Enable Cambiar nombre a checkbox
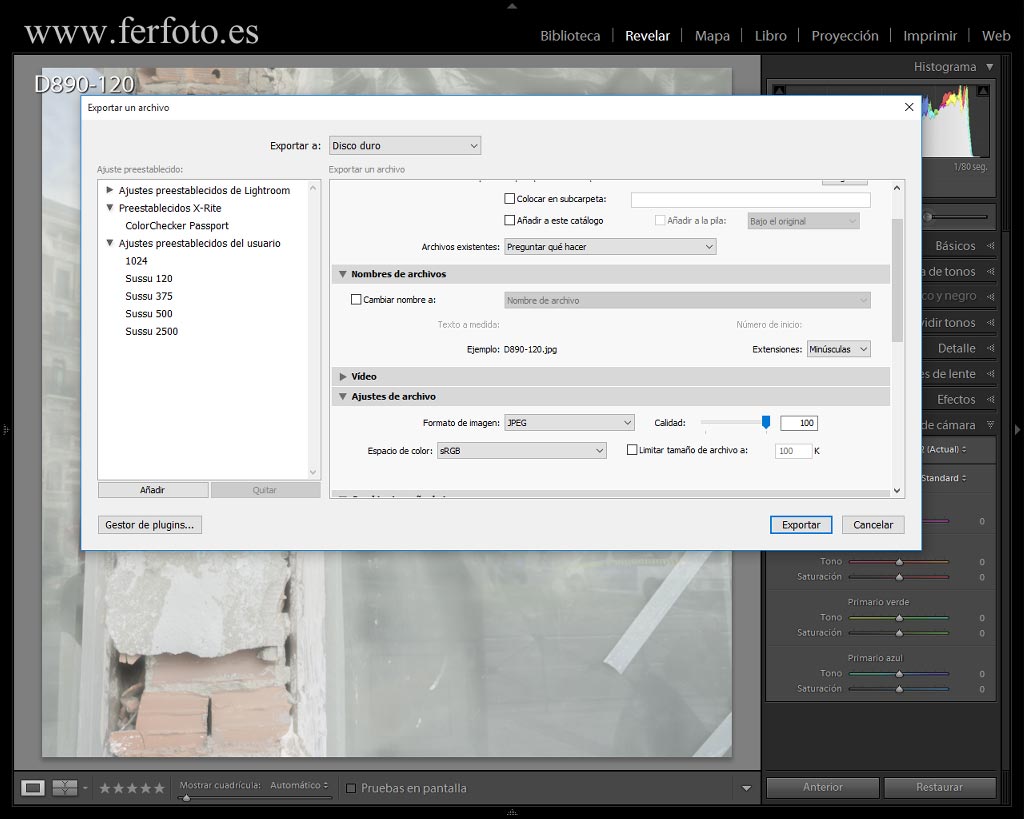Image resolution: width=1024 pixels, height=819 pixels. tap(356, 300)
